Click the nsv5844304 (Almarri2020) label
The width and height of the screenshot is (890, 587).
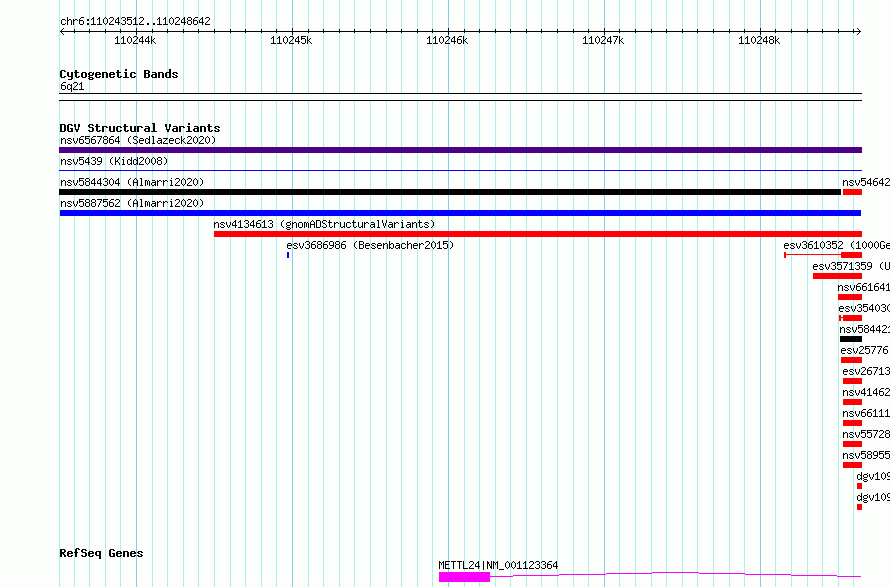[x=132, y=182]
